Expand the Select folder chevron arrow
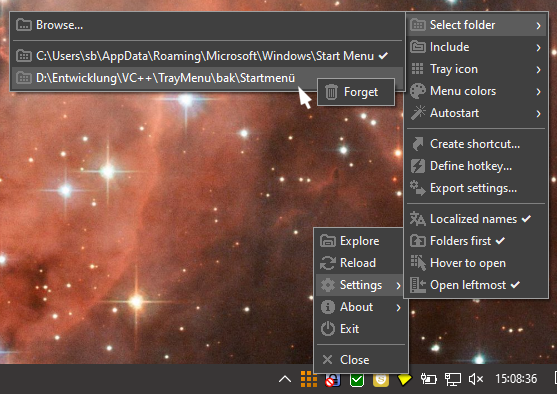The width and height of the screenshot is (557, 394). tap(539, 25)
